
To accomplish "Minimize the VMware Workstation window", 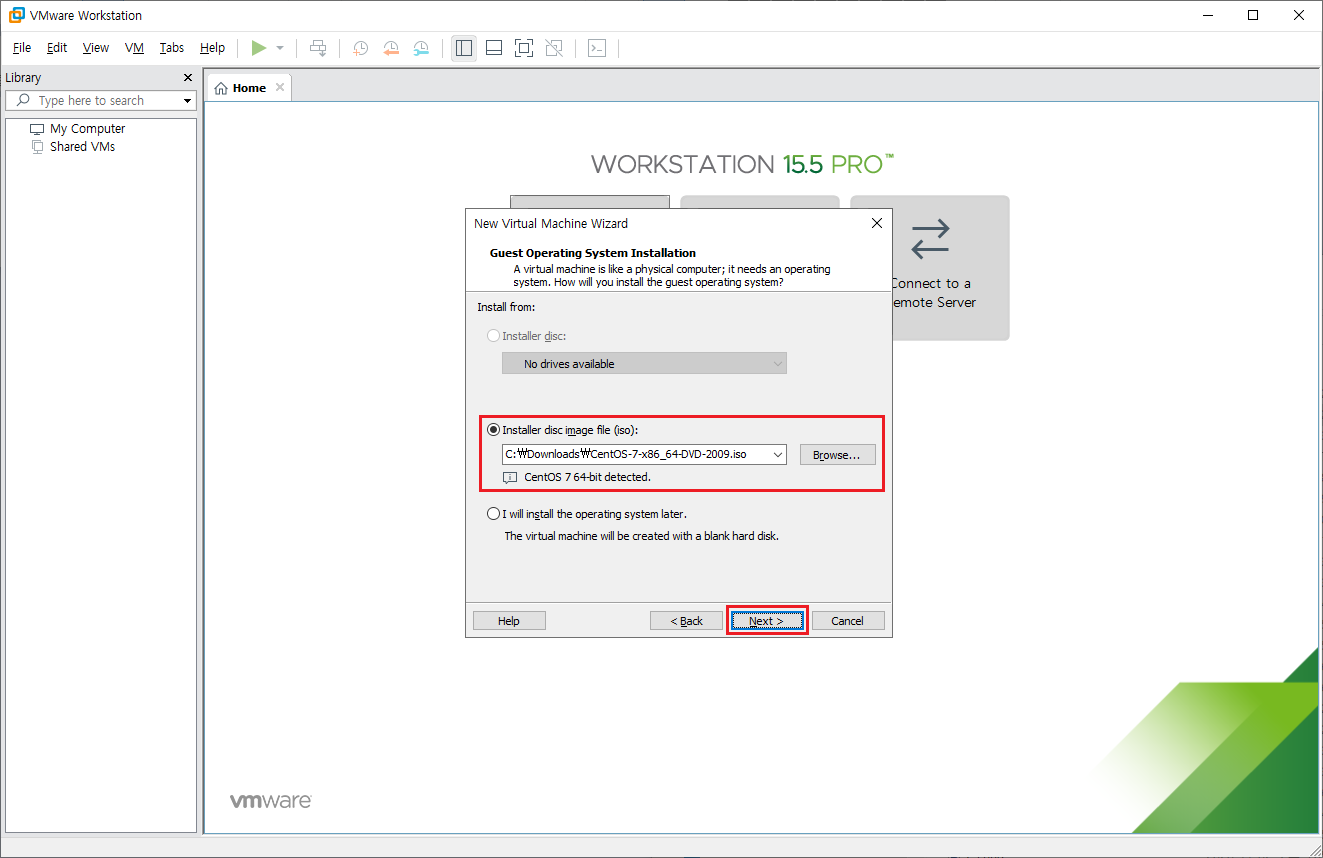I will click(x=1207, y=15).
